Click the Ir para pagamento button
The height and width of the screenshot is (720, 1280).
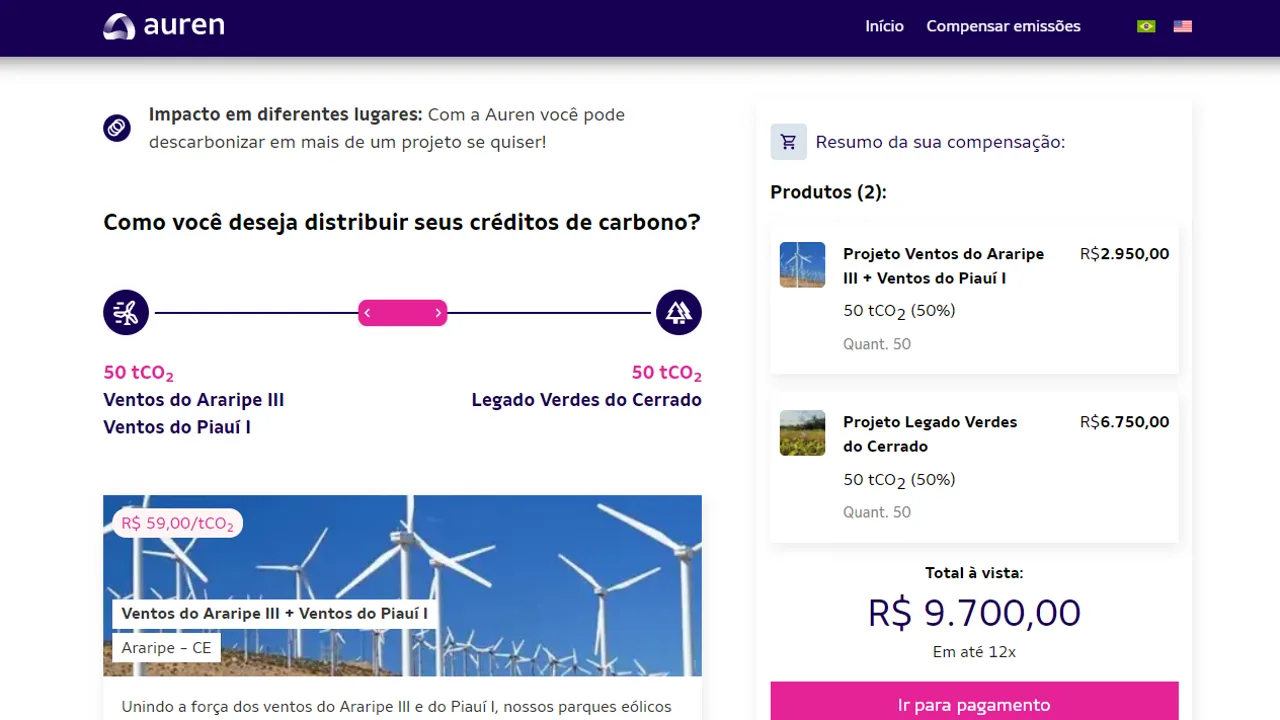click(974, 704)
